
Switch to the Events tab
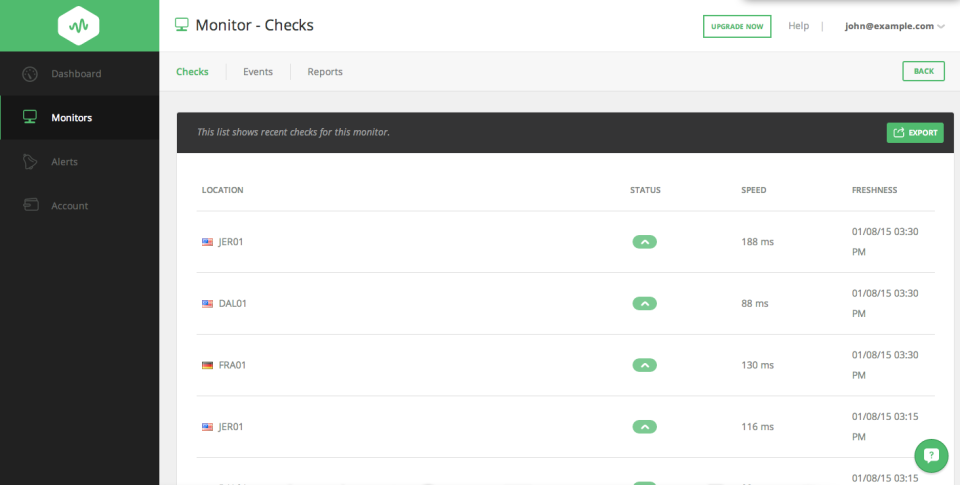click(x=258, y=72)
